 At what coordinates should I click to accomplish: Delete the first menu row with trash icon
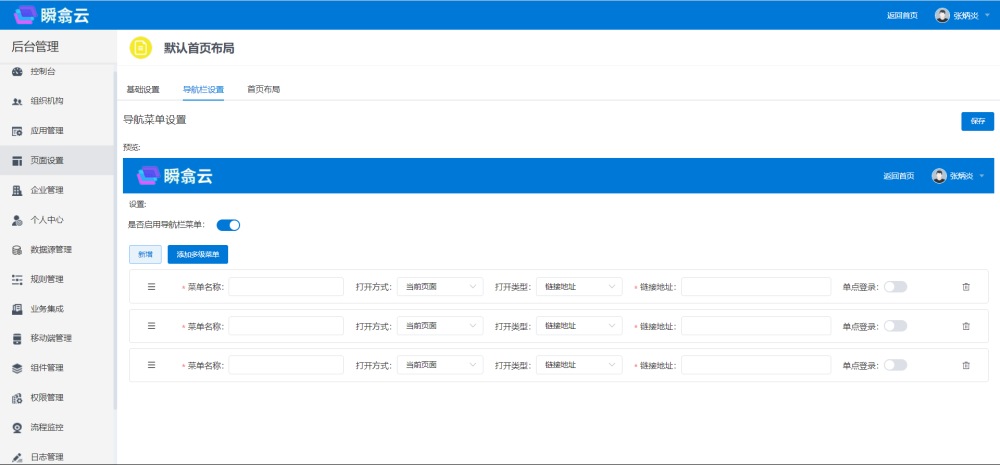coord(965,287)
